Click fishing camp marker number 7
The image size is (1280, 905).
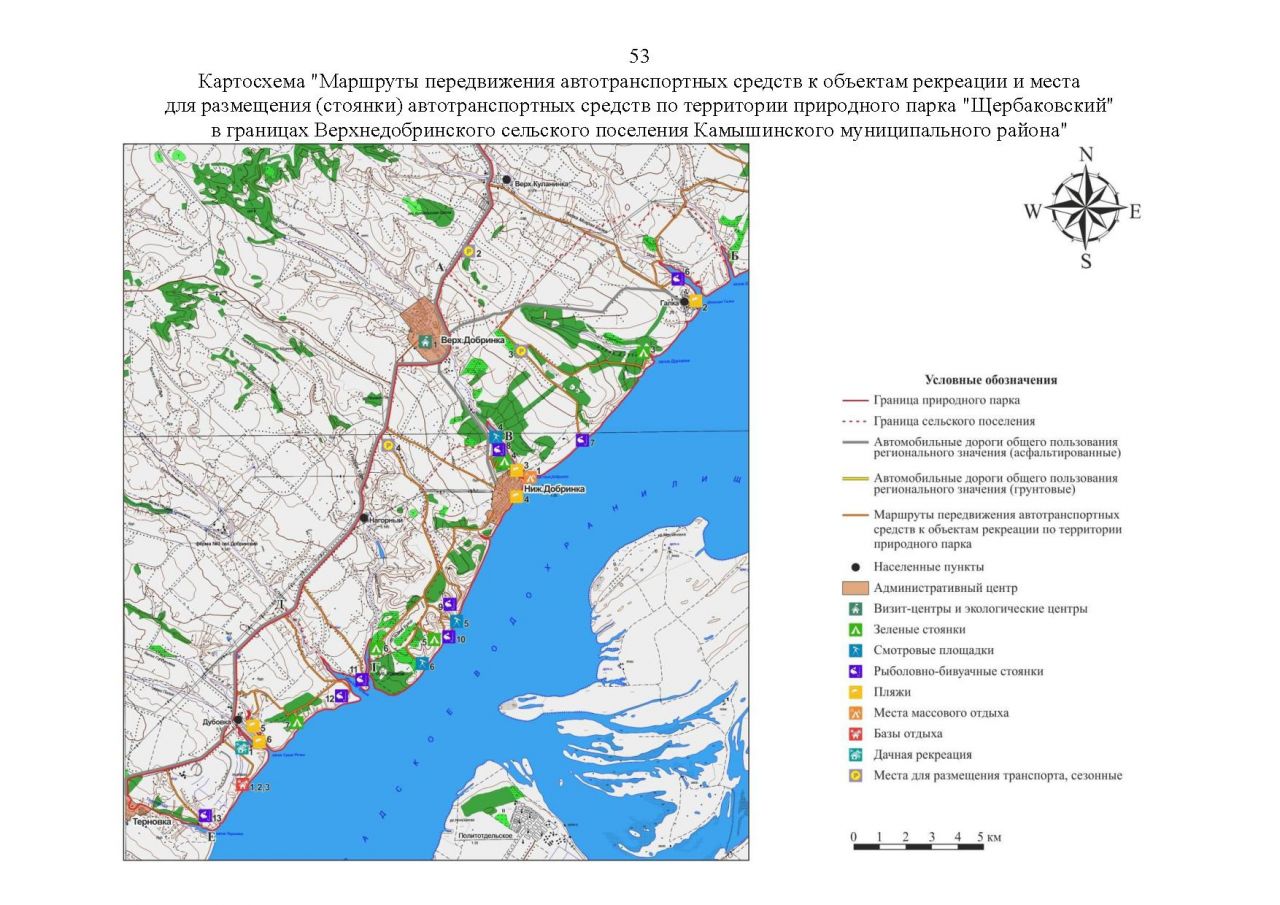point(582,440)
